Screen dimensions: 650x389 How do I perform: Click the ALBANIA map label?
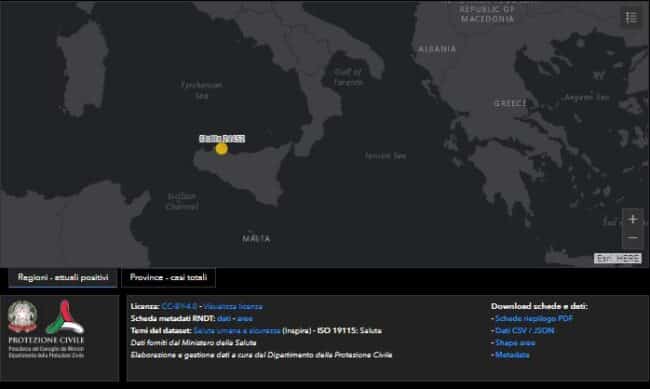click(437, 49)
